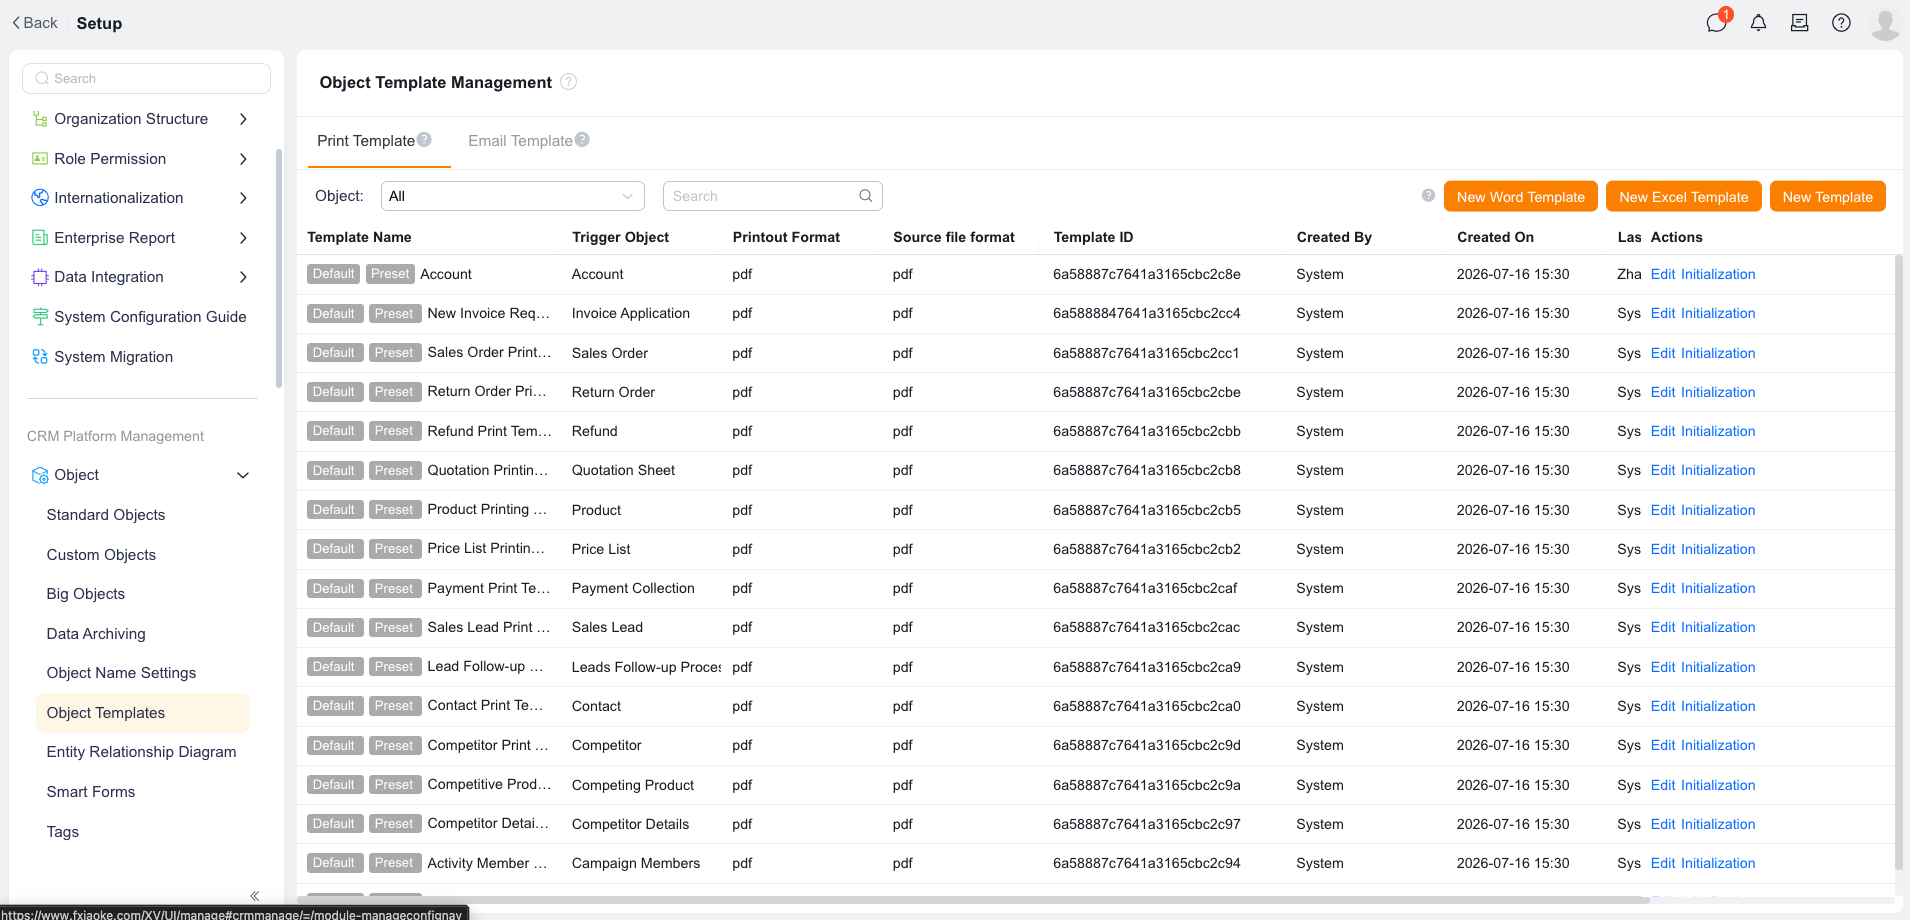Click the Created On column header
1910x920 pixels.
[x=1495, y=237]
